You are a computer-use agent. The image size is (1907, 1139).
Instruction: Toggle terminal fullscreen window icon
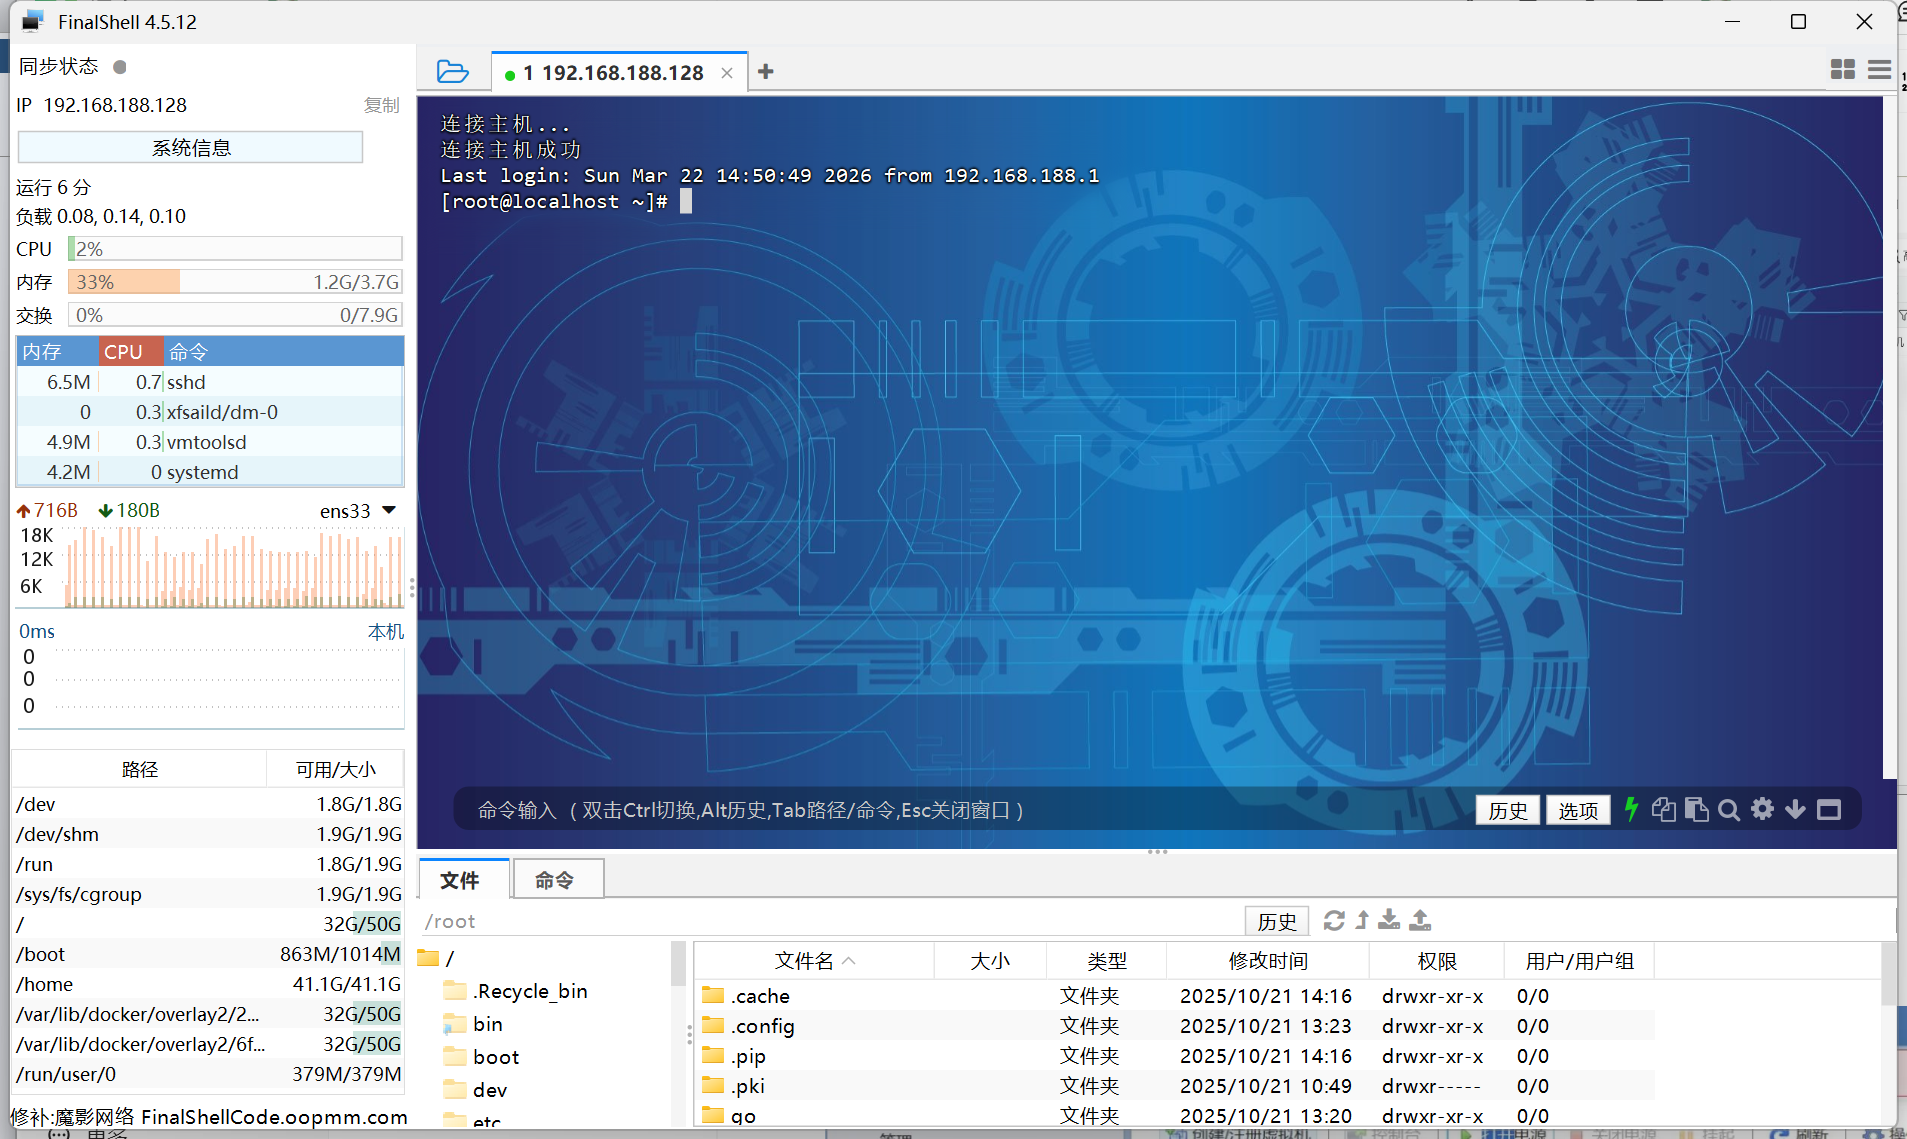tap(1829, 810)
